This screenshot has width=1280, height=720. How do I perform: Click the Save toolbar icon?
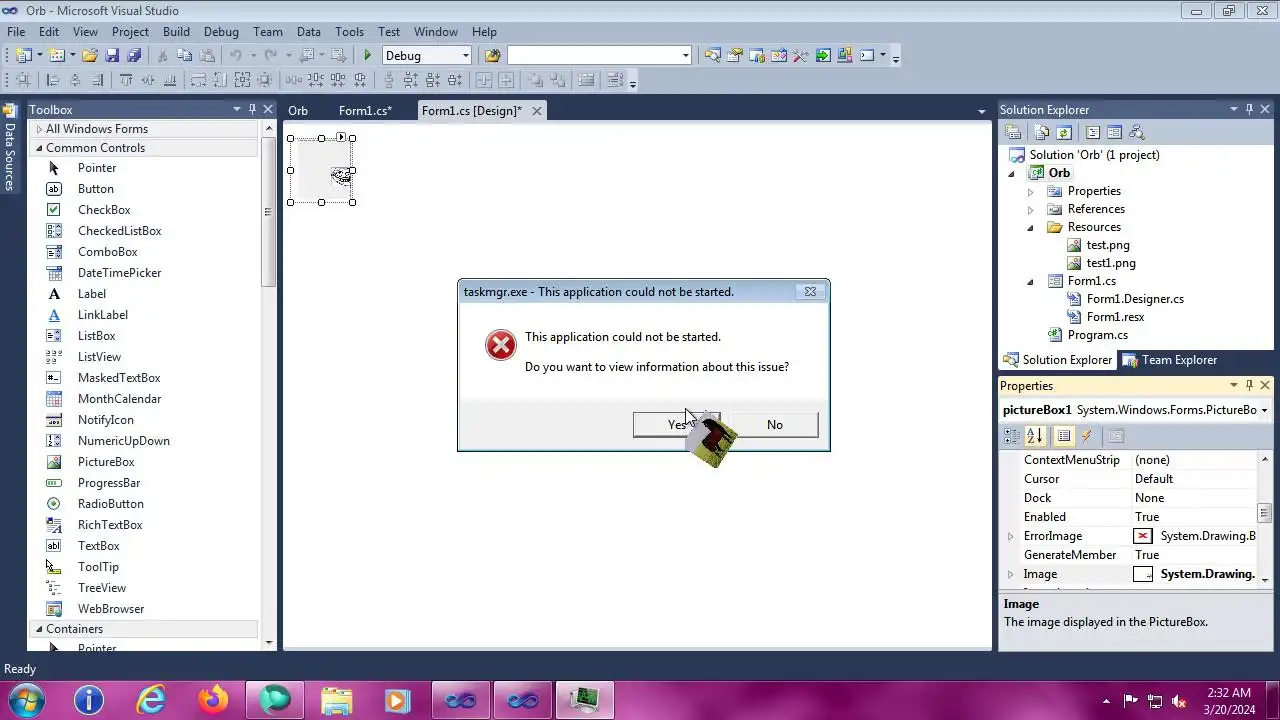pos(112,56)
